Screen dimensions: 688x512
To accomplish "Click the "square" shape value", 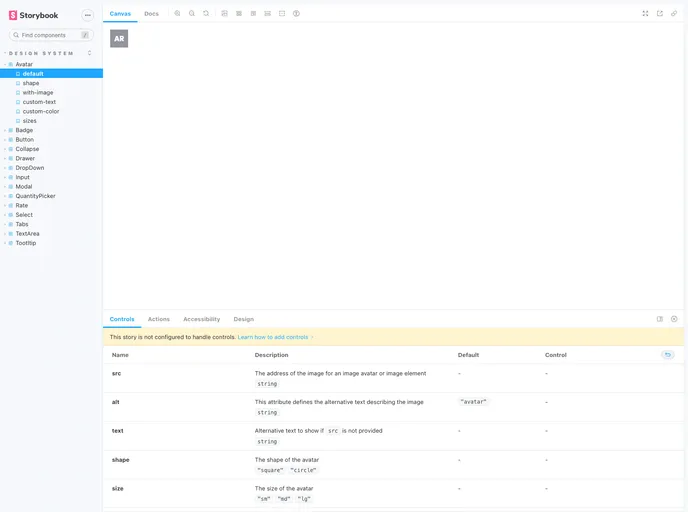I will [x=270, y=470].
